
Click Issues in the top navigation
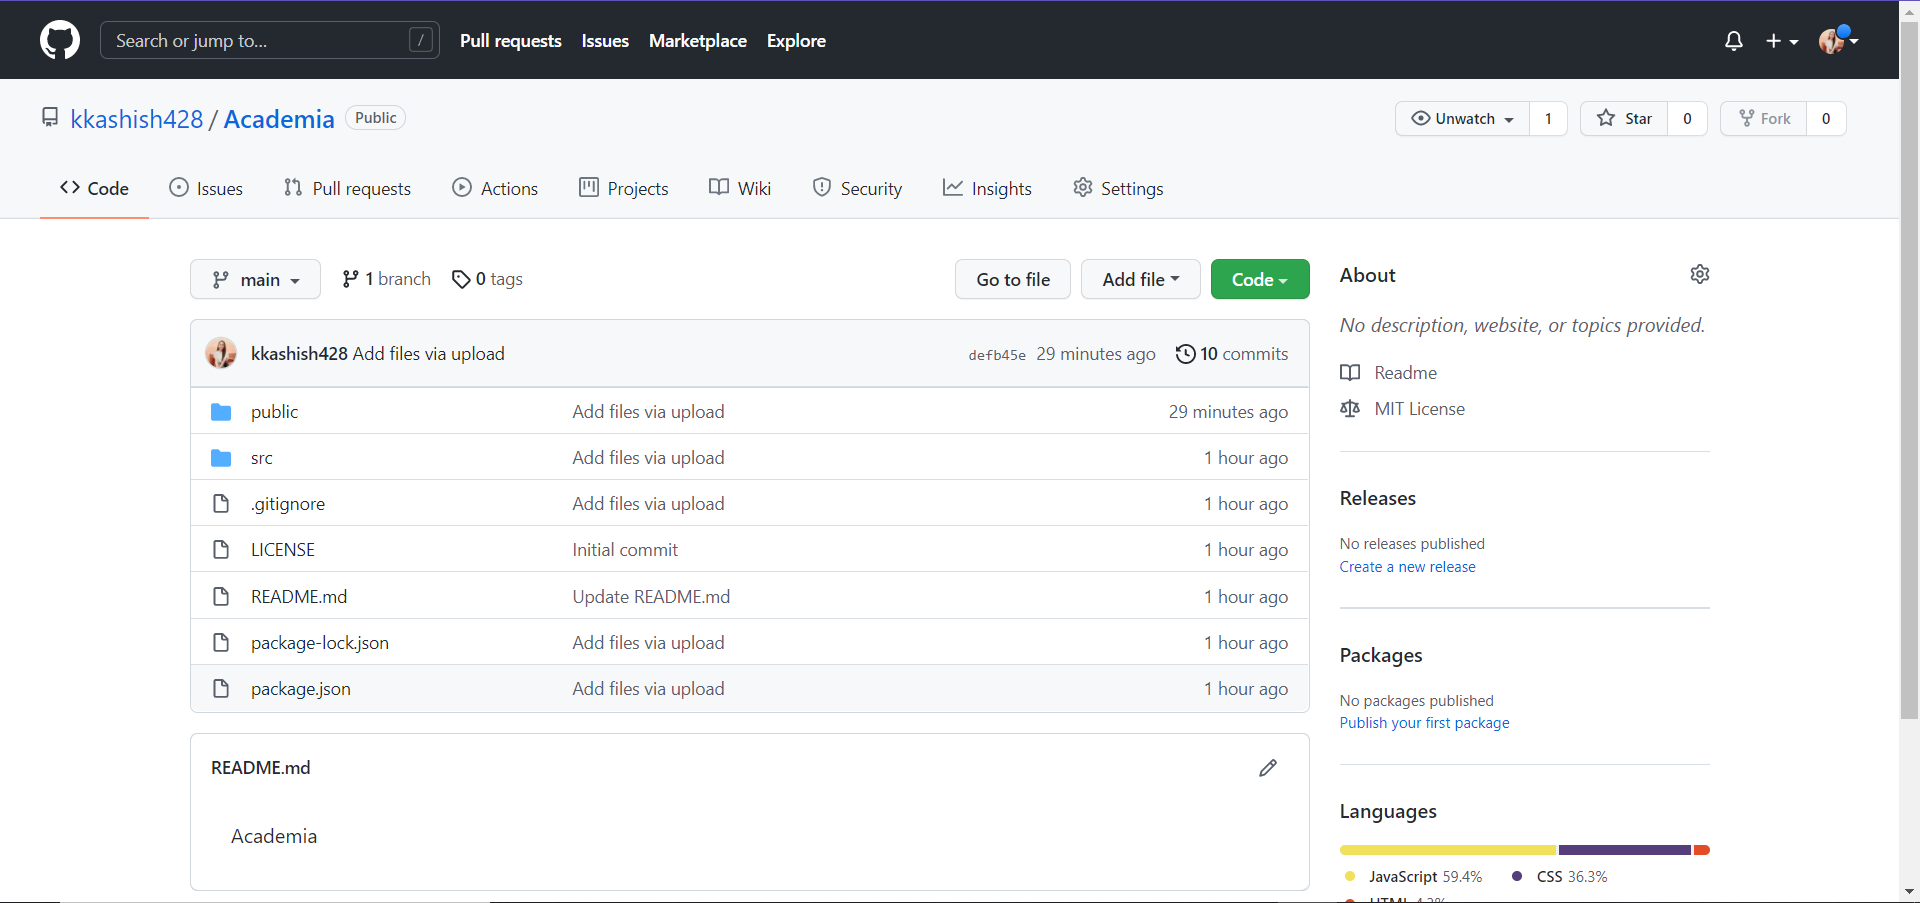605,41
